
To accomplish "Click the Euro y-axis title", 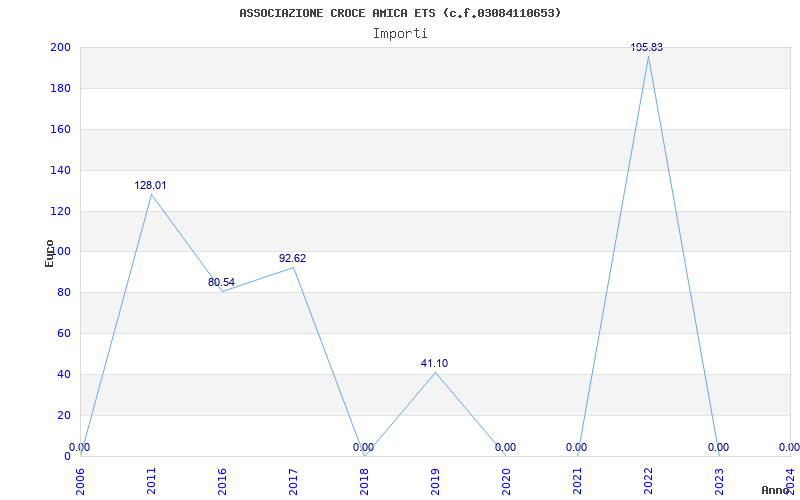I will tap(49, 253).
